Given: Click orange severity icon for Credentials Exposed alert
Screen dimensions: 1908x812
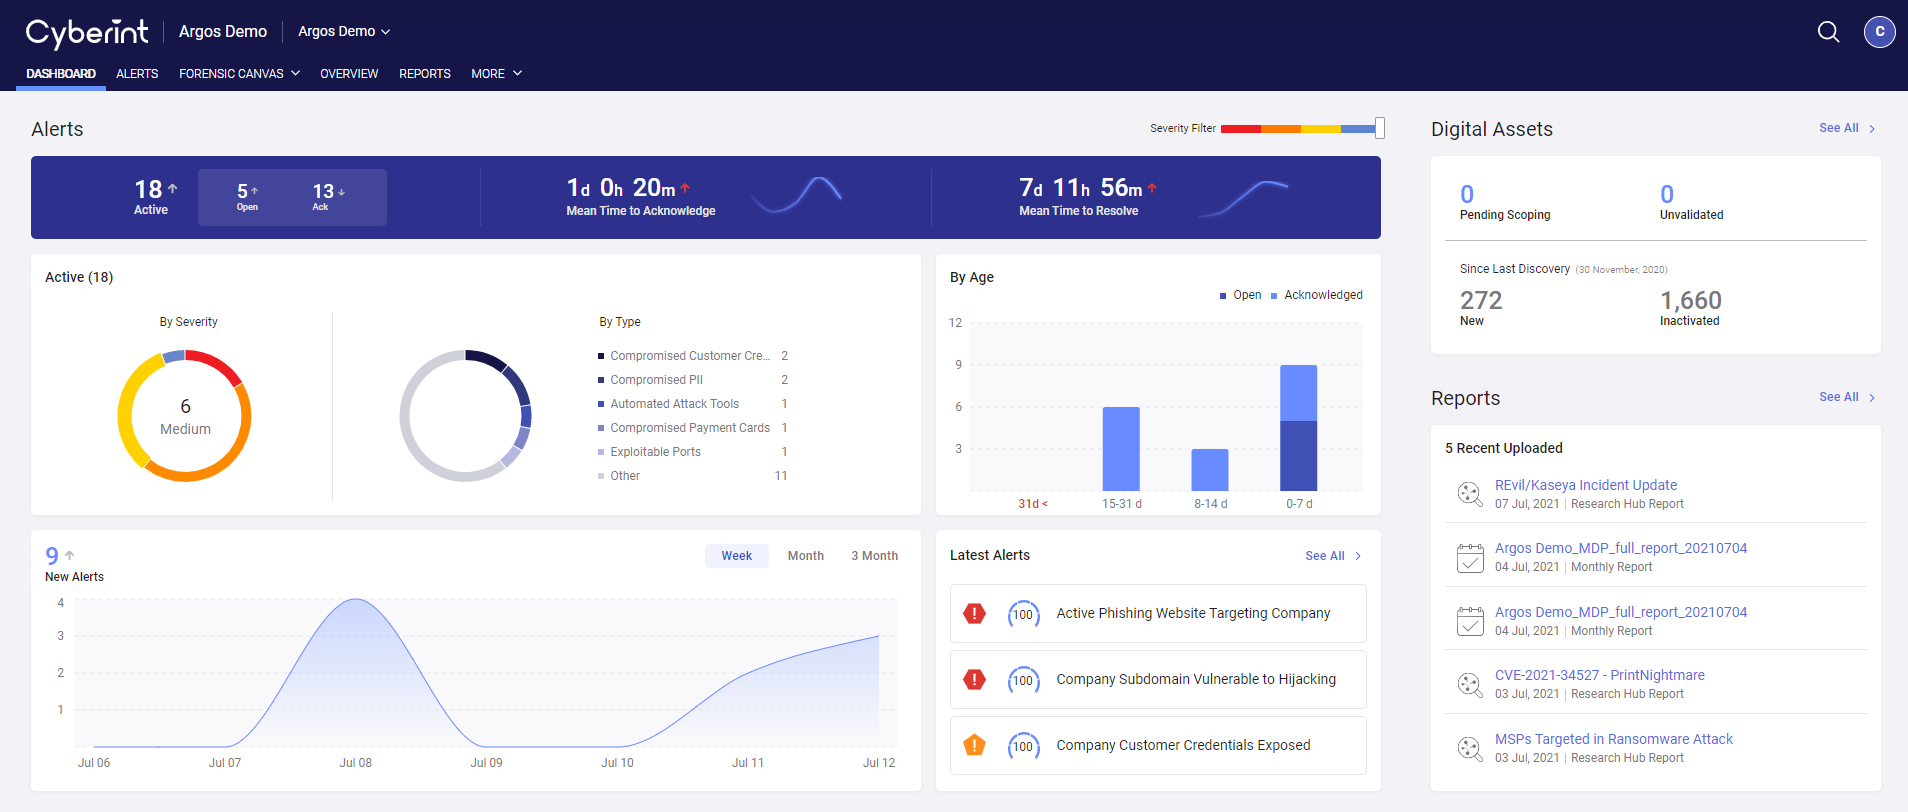Looking at the screenshot, I should coord(974,745).
